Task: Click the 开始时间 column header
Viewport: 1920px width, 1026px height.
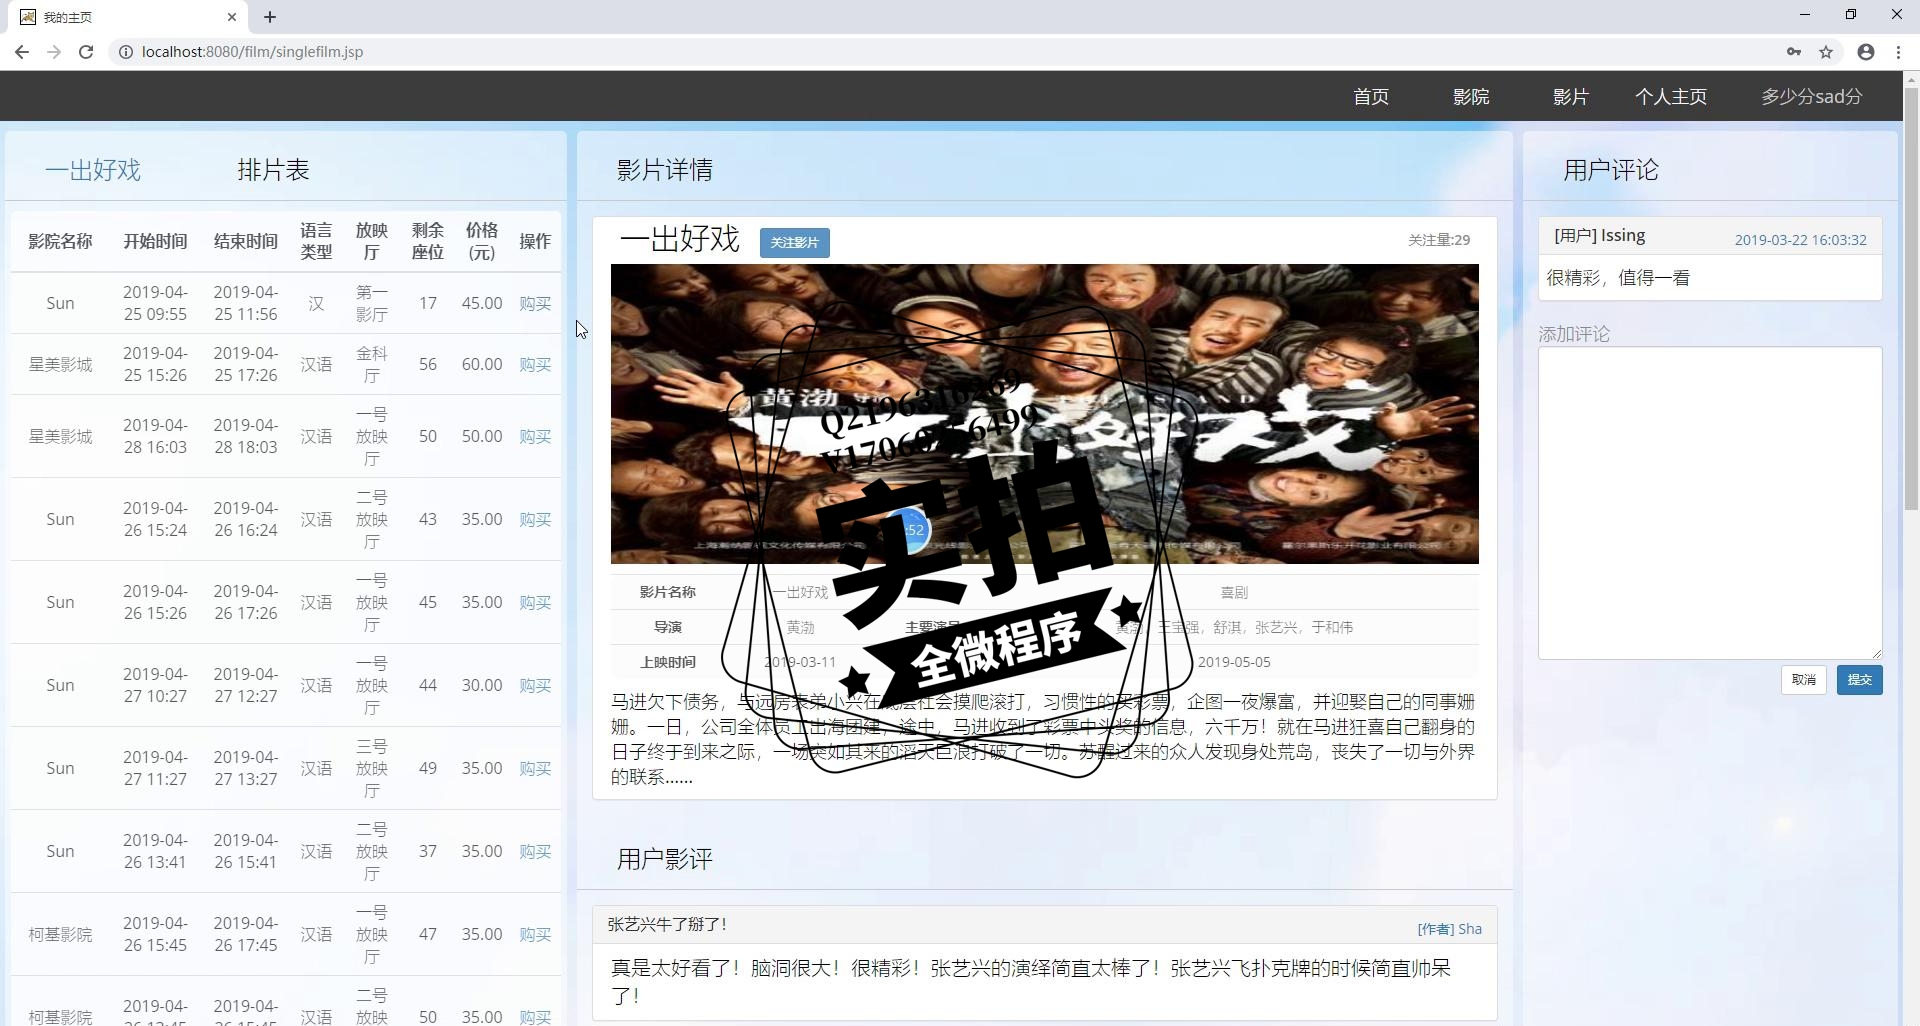Action: 155,241
